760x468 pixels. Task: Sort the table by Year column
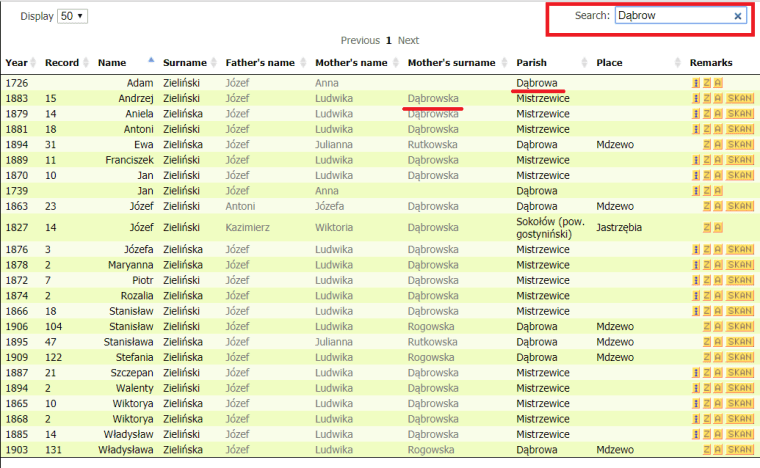(x=17, y=62)
